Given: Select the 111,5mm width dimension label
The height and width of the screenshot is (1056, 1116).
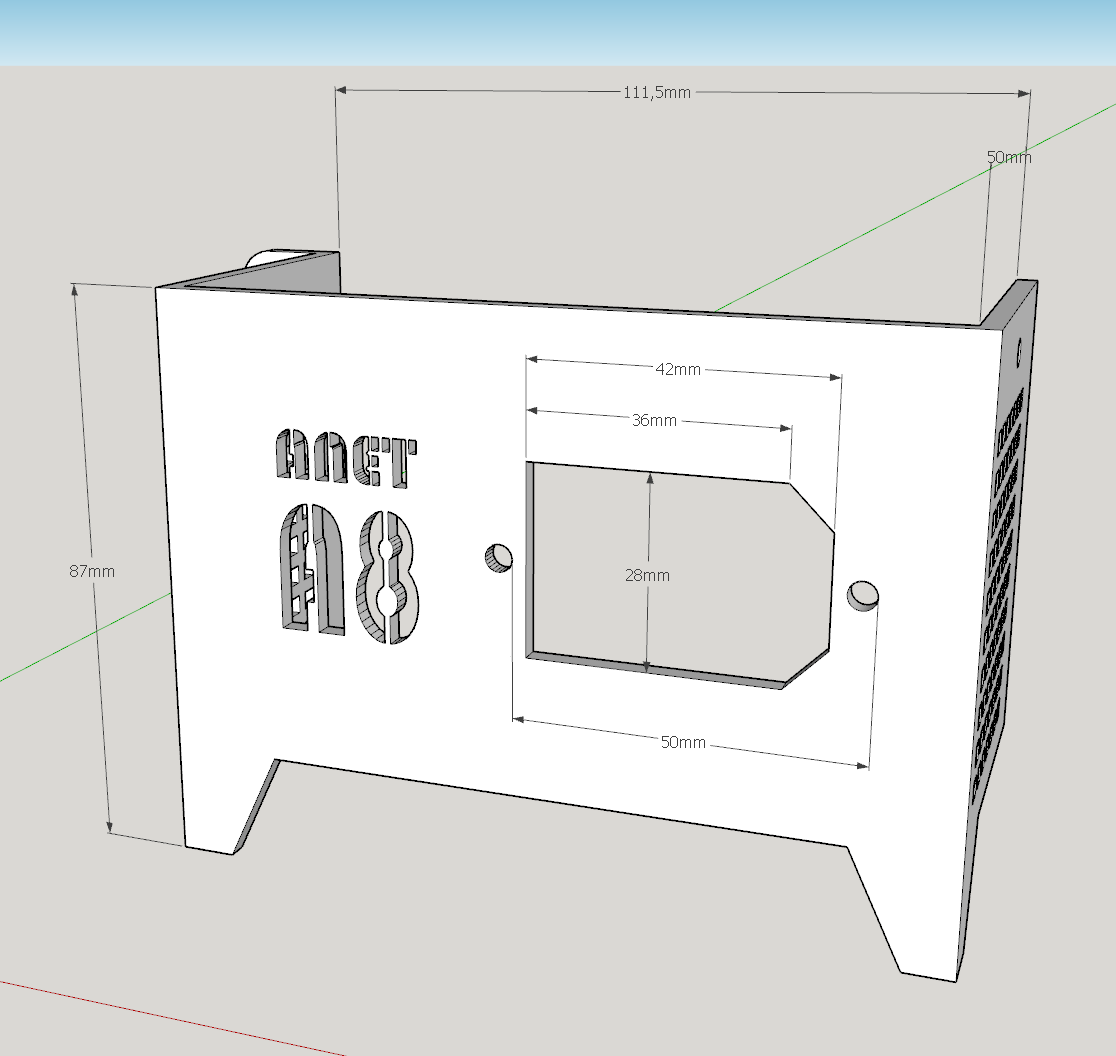Looking at the screenshot, I should click(x=657, y=93).
